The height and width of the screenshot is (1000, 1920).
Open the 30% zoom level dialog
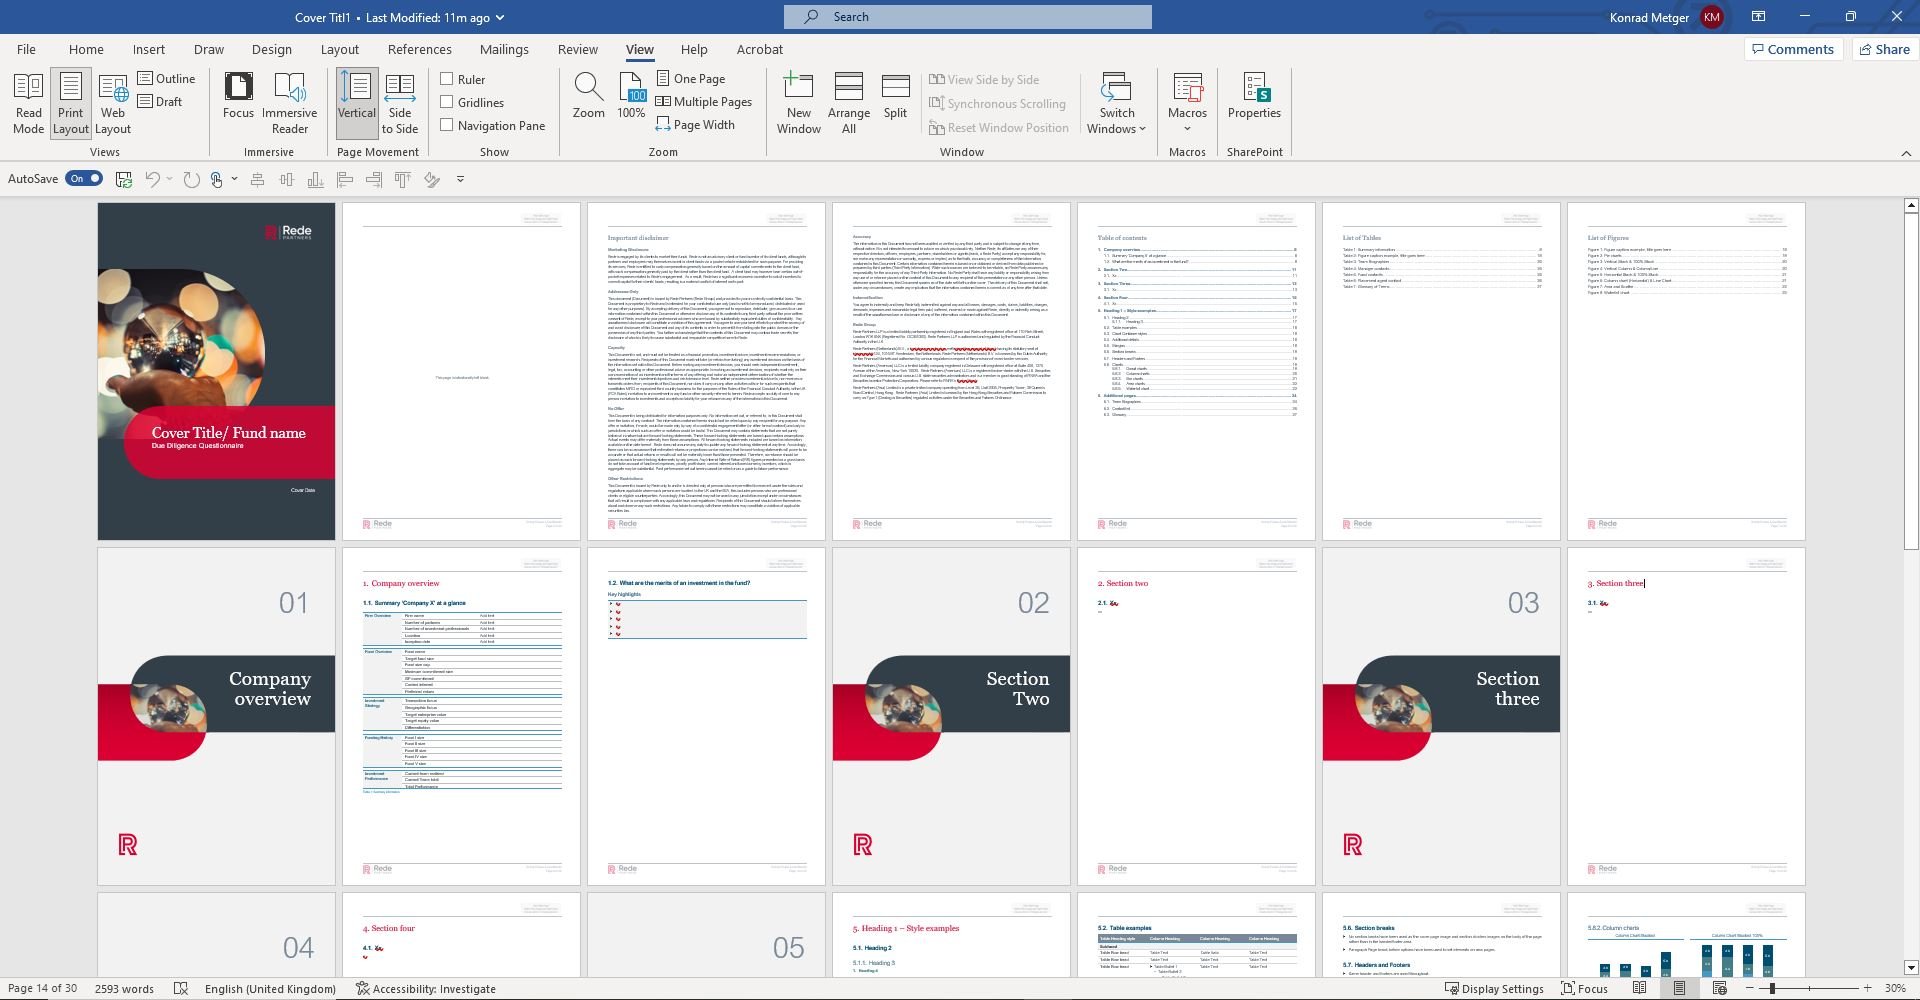1895,988
